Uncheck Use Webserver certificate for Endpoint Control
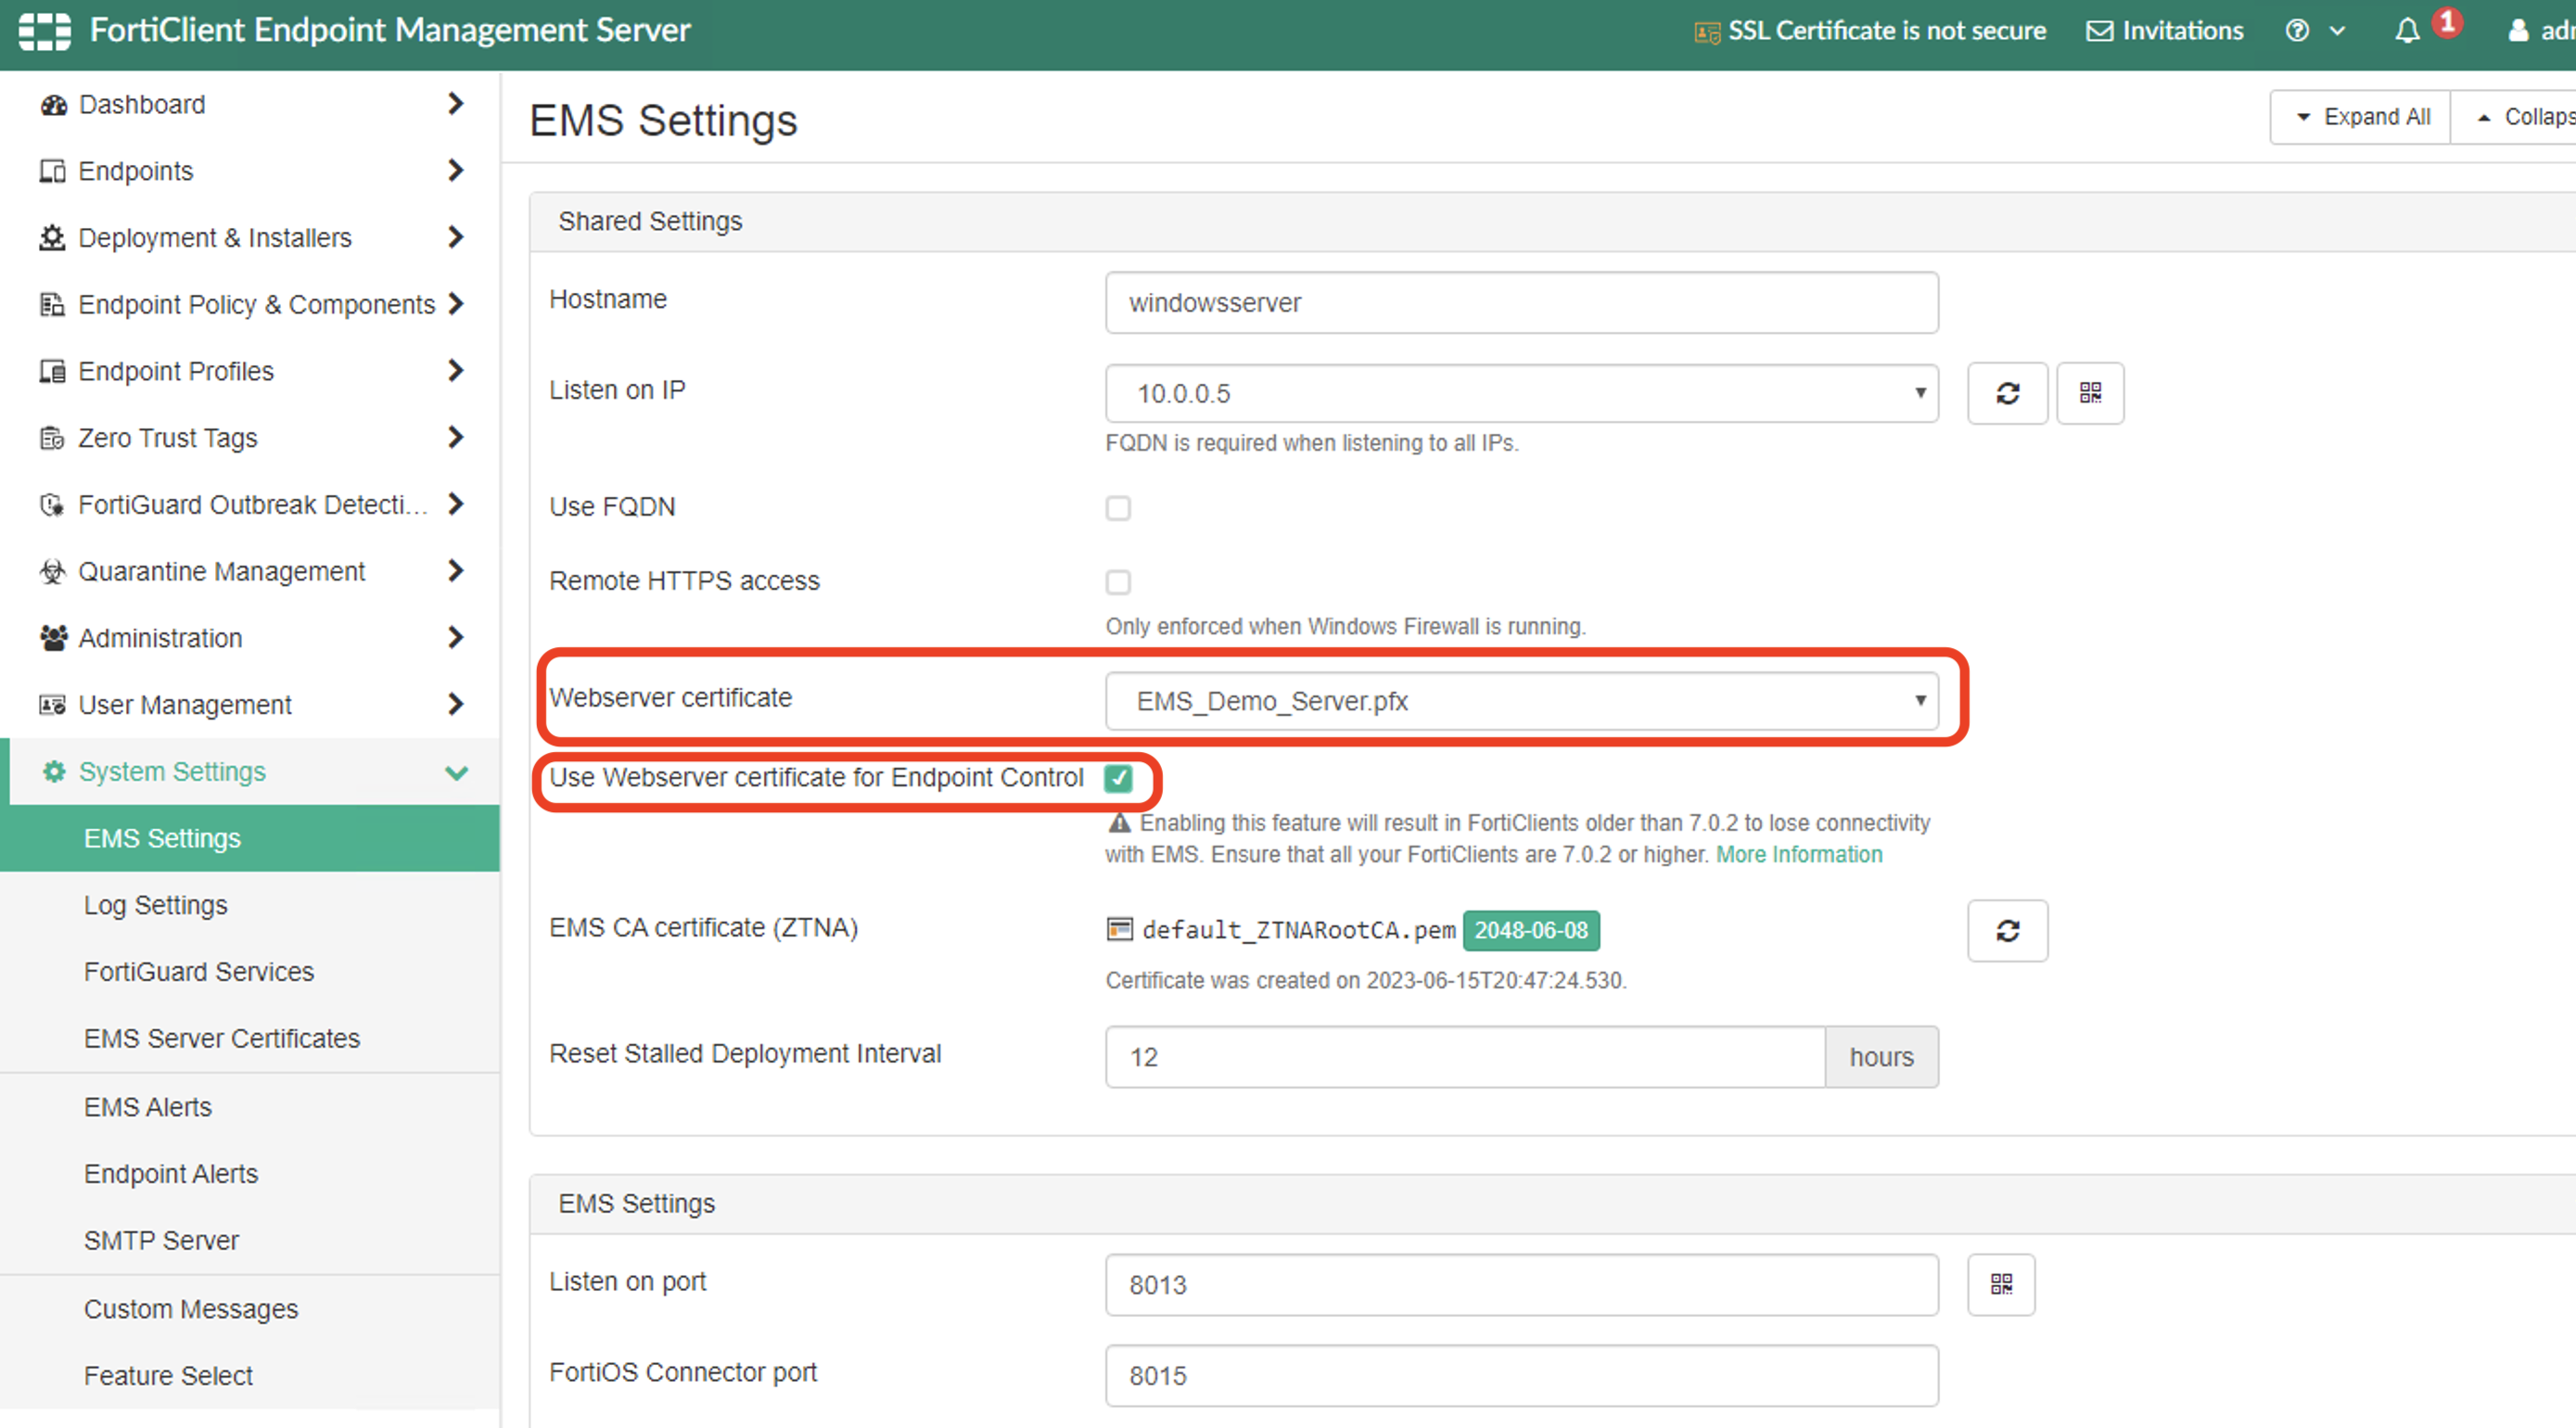Screen dimensions: 2576x1428 click(1118, 778)
